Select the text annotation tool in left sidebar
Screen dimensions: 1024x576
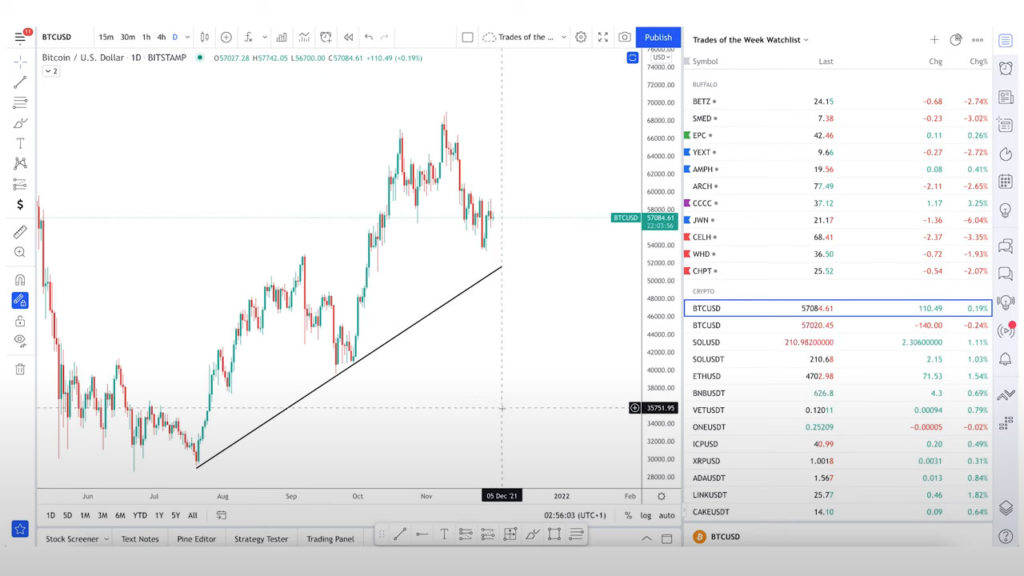point(20,143)
